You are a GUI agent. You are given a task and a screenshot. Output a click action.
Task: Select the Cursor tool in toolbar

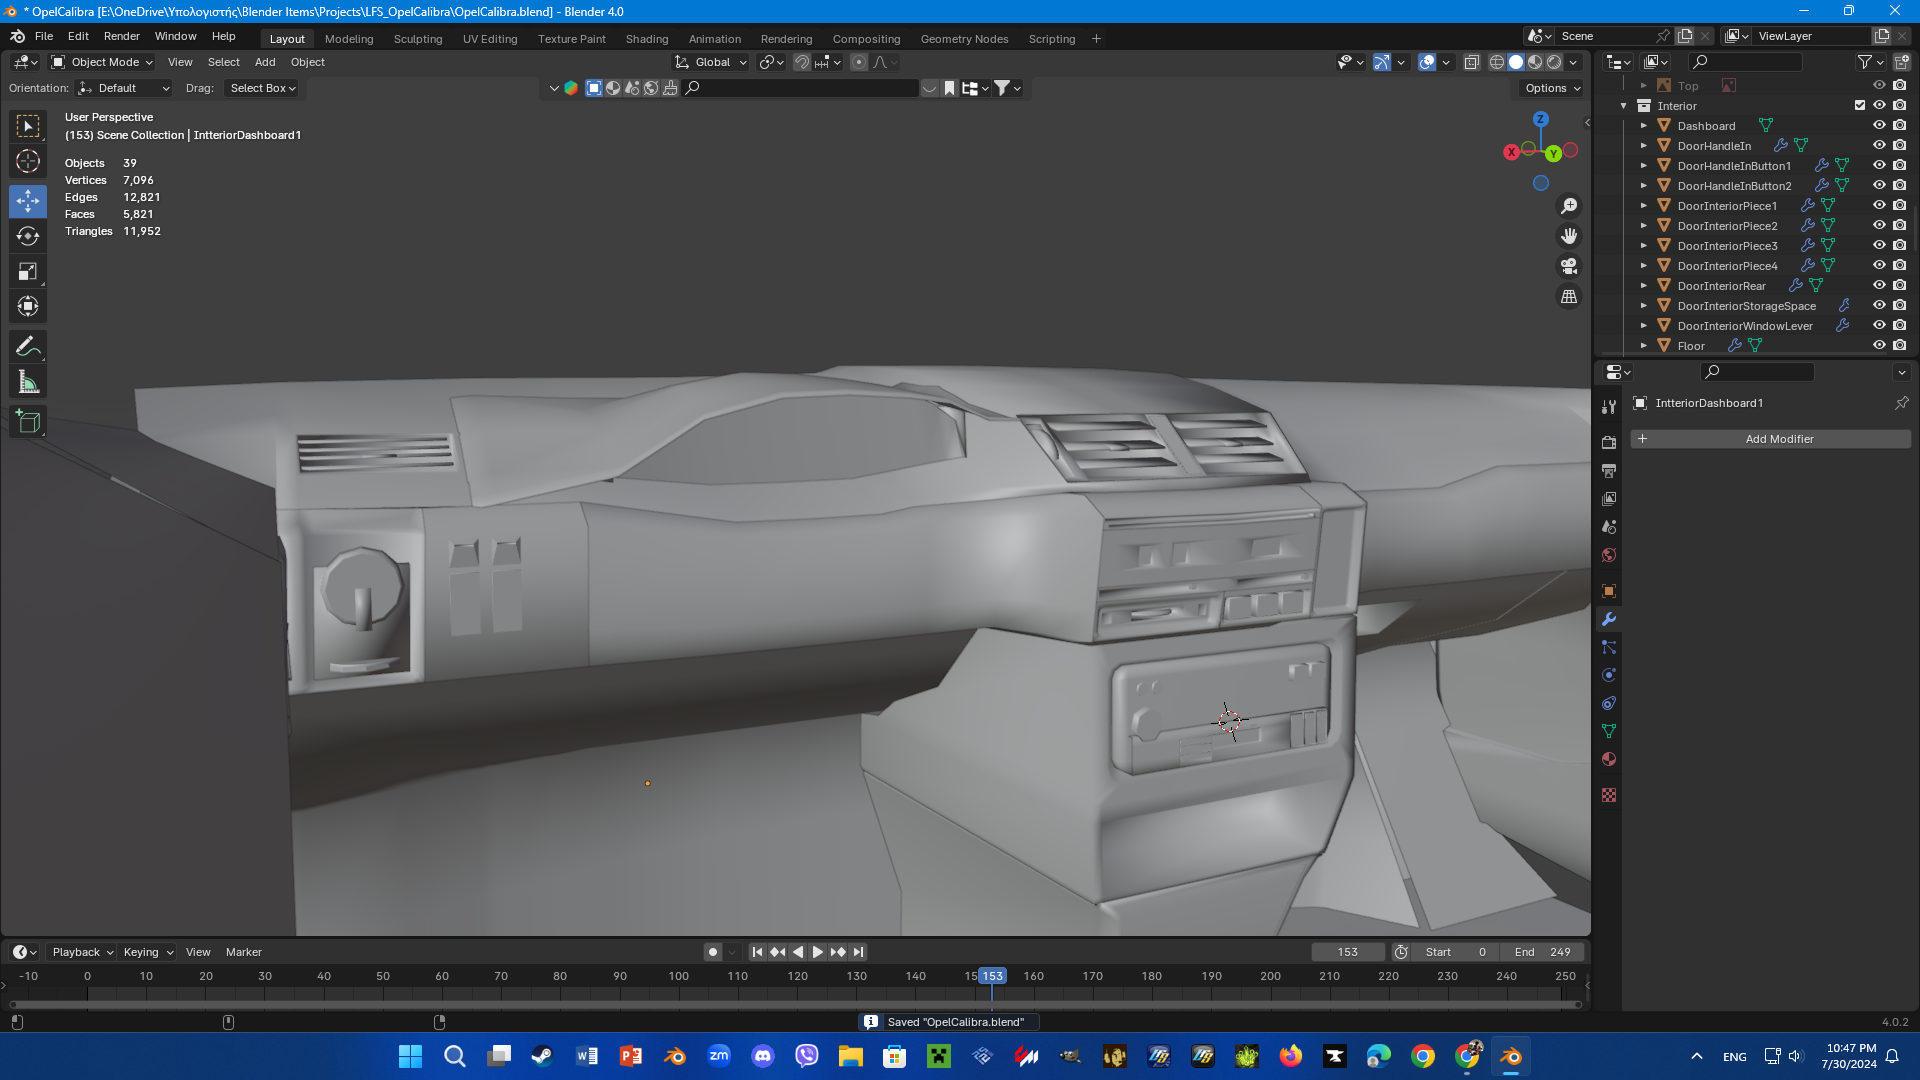28,161
